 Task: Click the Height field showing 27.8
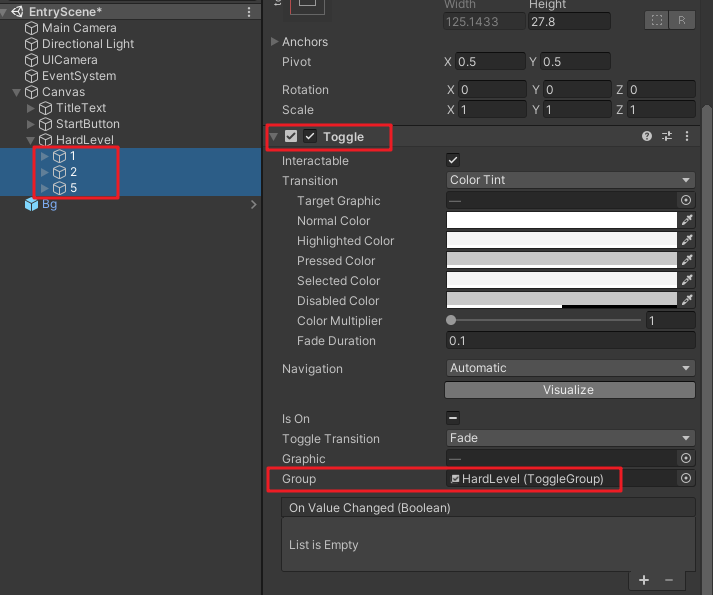(x=569, y=21)
